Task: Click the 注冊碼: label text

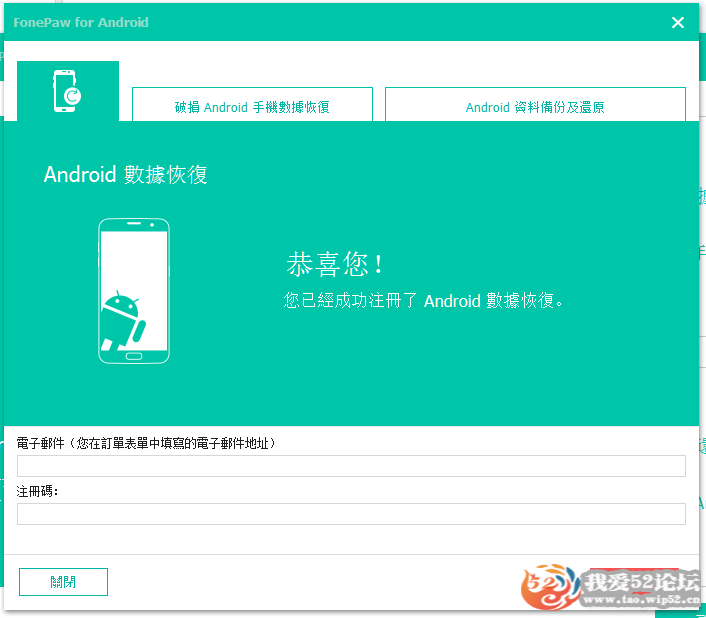Action: [x=37, y=491]
